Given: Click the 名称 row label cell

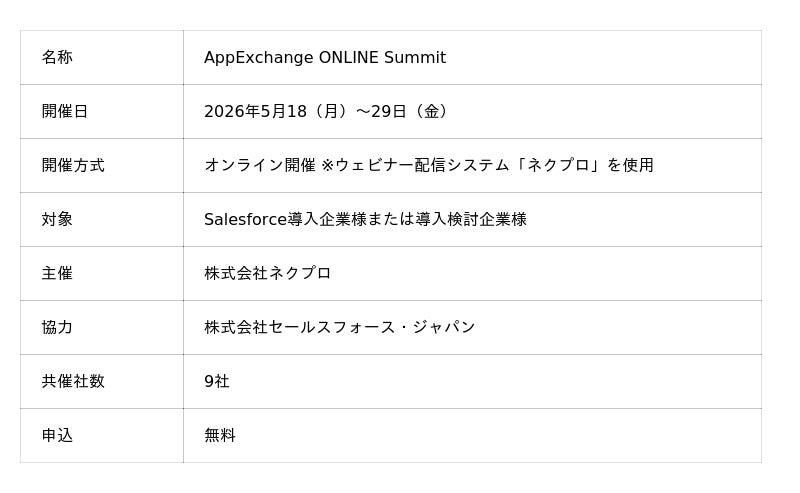Looking at the screenshot, I should pos(57,58).
